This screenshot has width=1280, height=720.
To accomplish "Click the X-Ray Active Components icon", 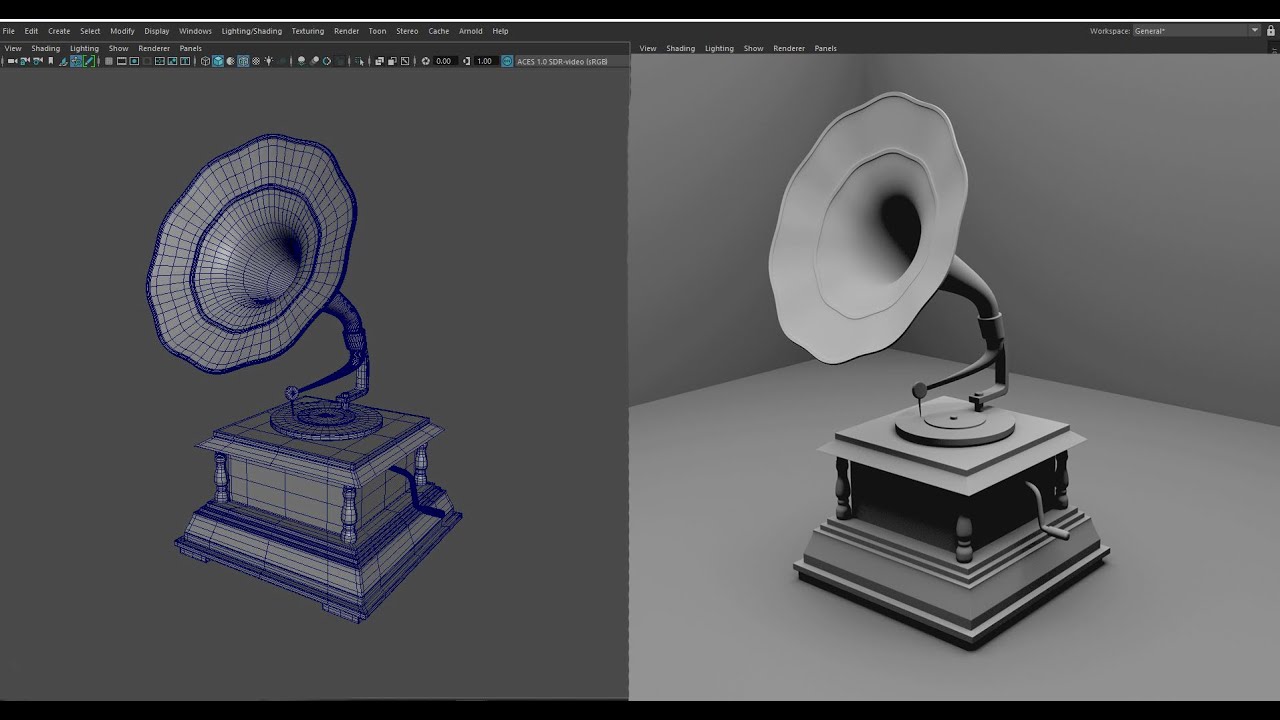I will click(392, 61).
